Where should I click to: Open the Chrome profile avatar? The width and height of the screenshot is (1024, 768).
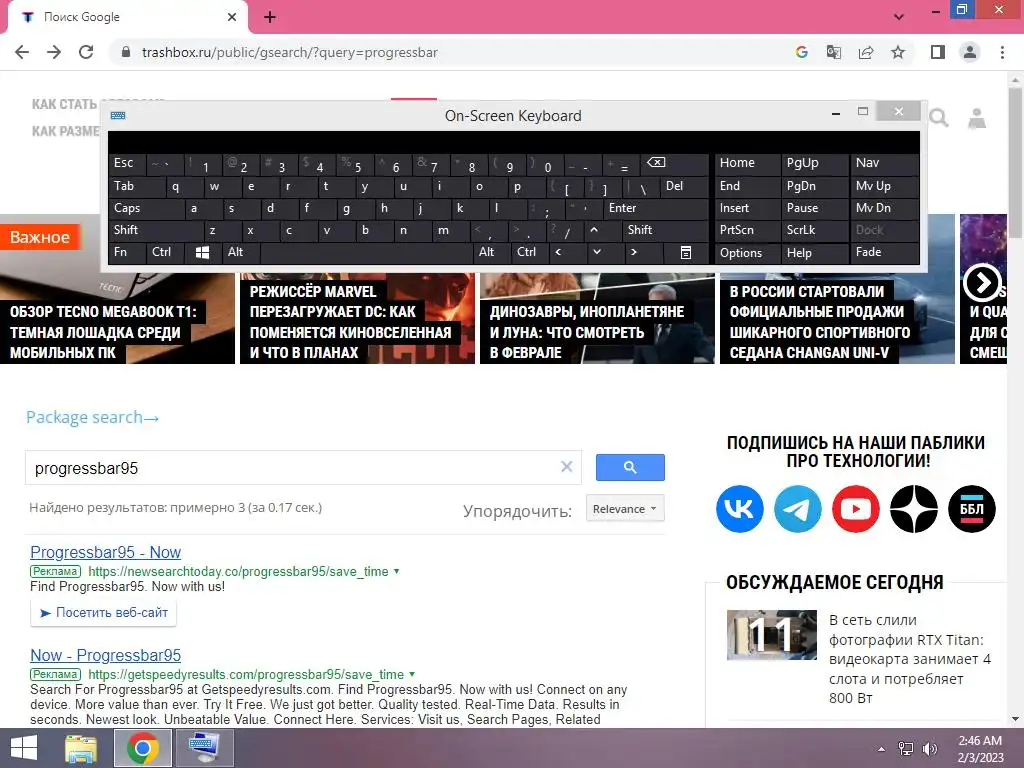tap(970, 52)
